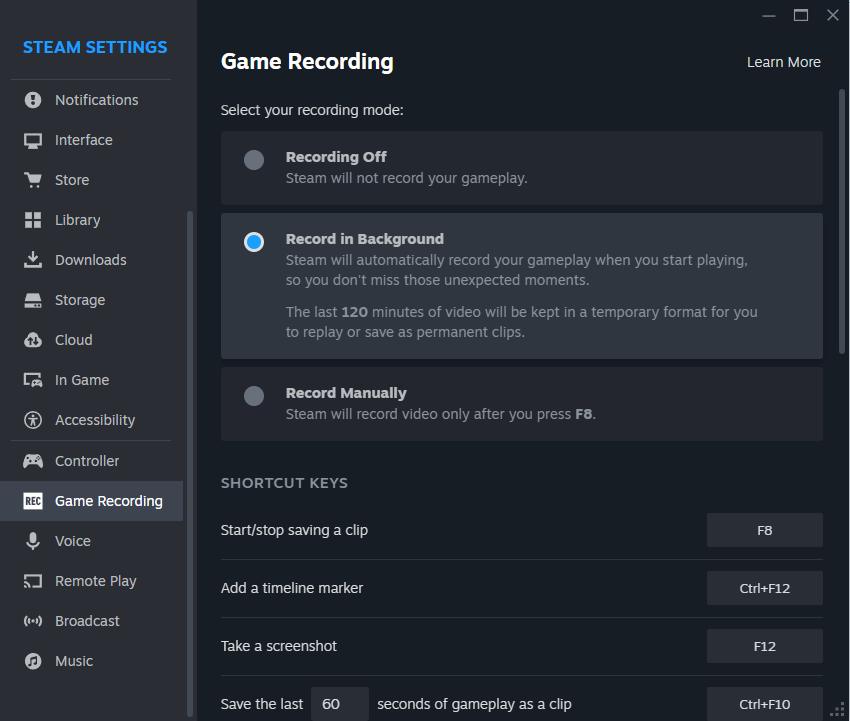The width and height of the screenshot is (850, 721).
Task: Change the Take a screenshot F12 shortcut
Action: (764, 646)
